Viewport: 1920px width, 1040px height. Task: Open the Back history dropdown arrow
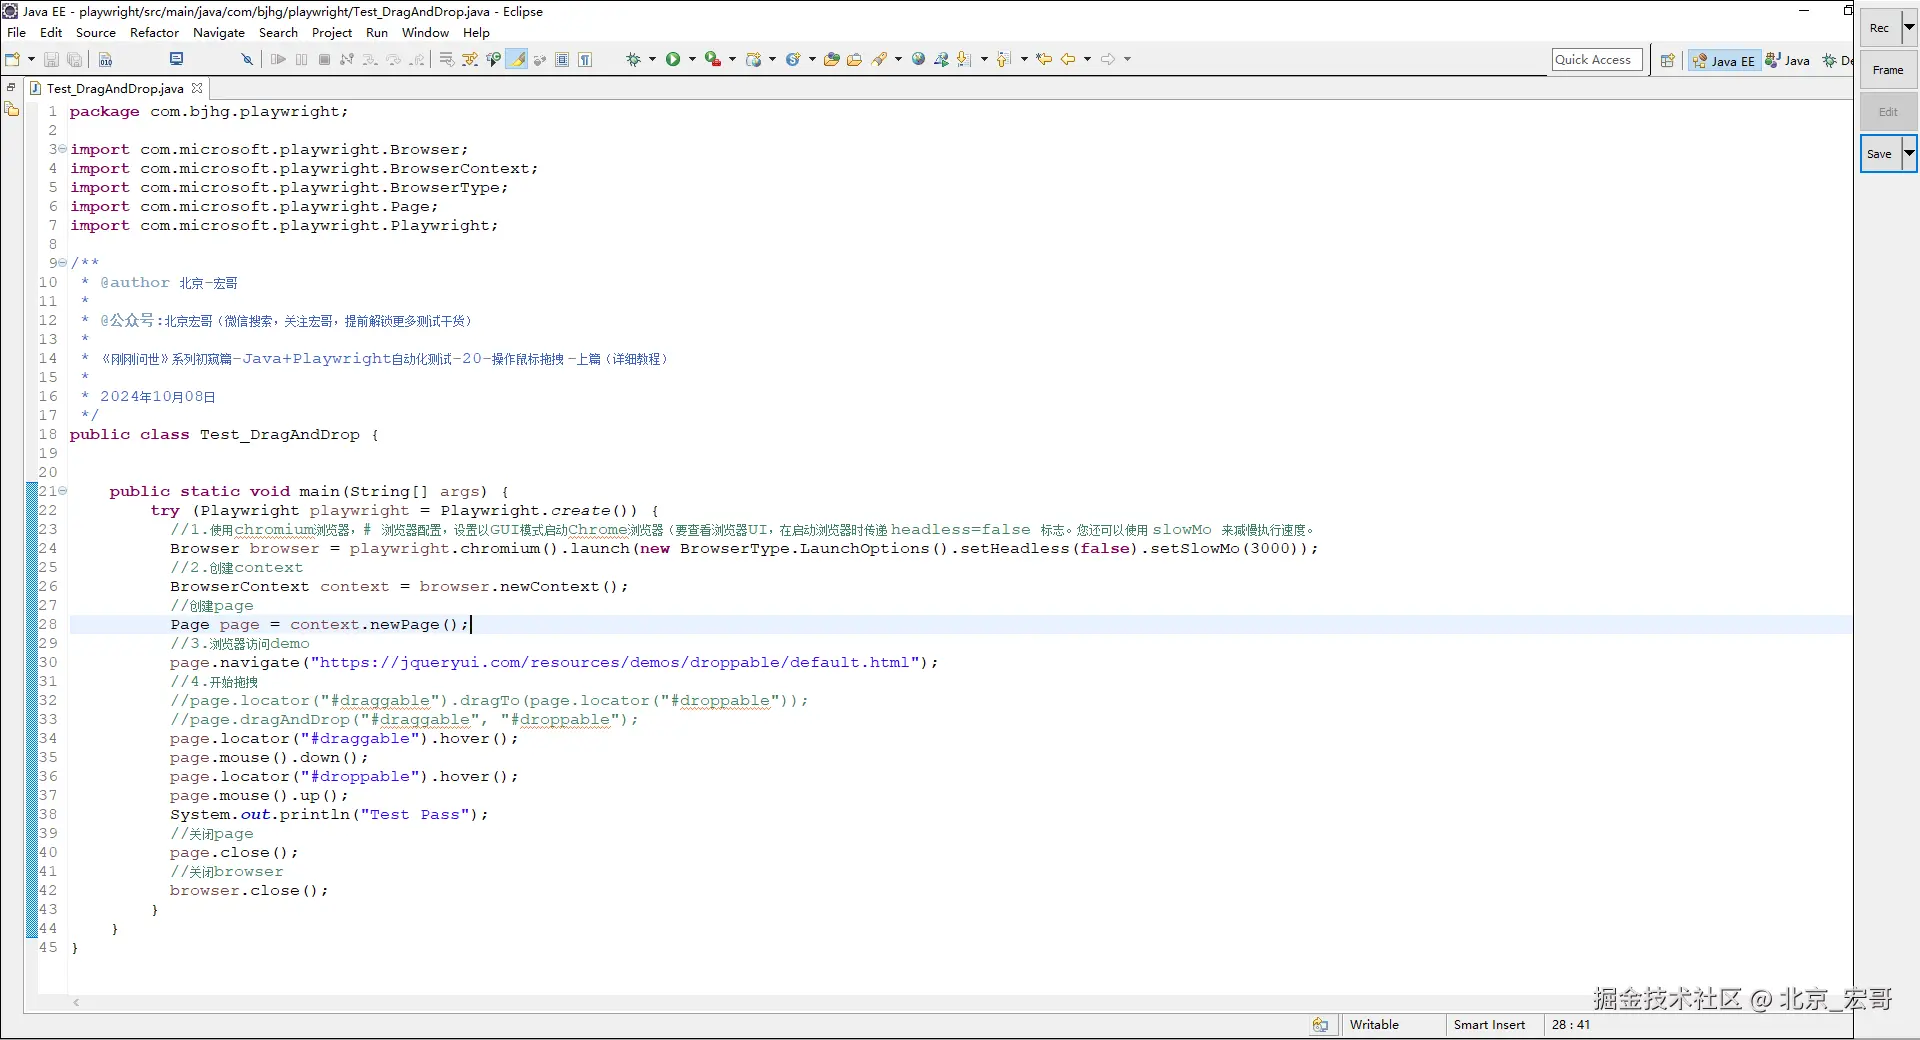tap(1087, 60)
